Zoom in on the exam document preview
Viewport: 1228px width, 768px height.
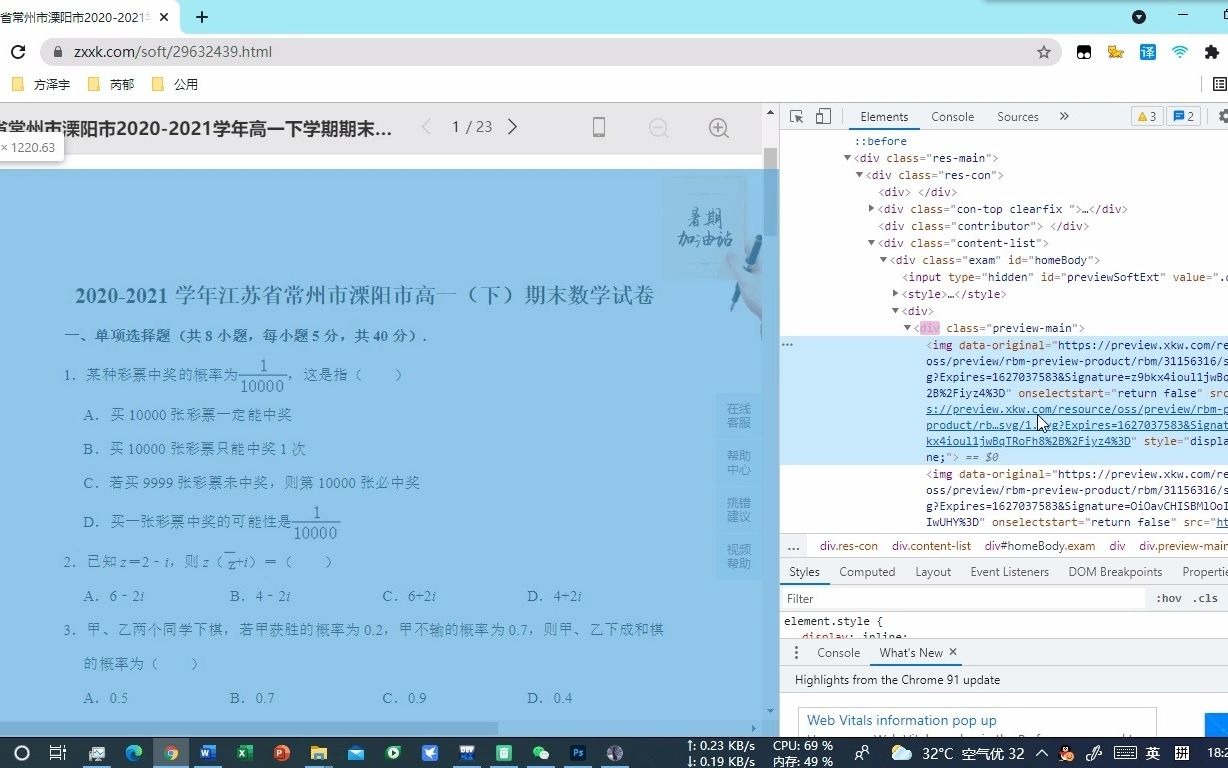(x=718, y=128)
